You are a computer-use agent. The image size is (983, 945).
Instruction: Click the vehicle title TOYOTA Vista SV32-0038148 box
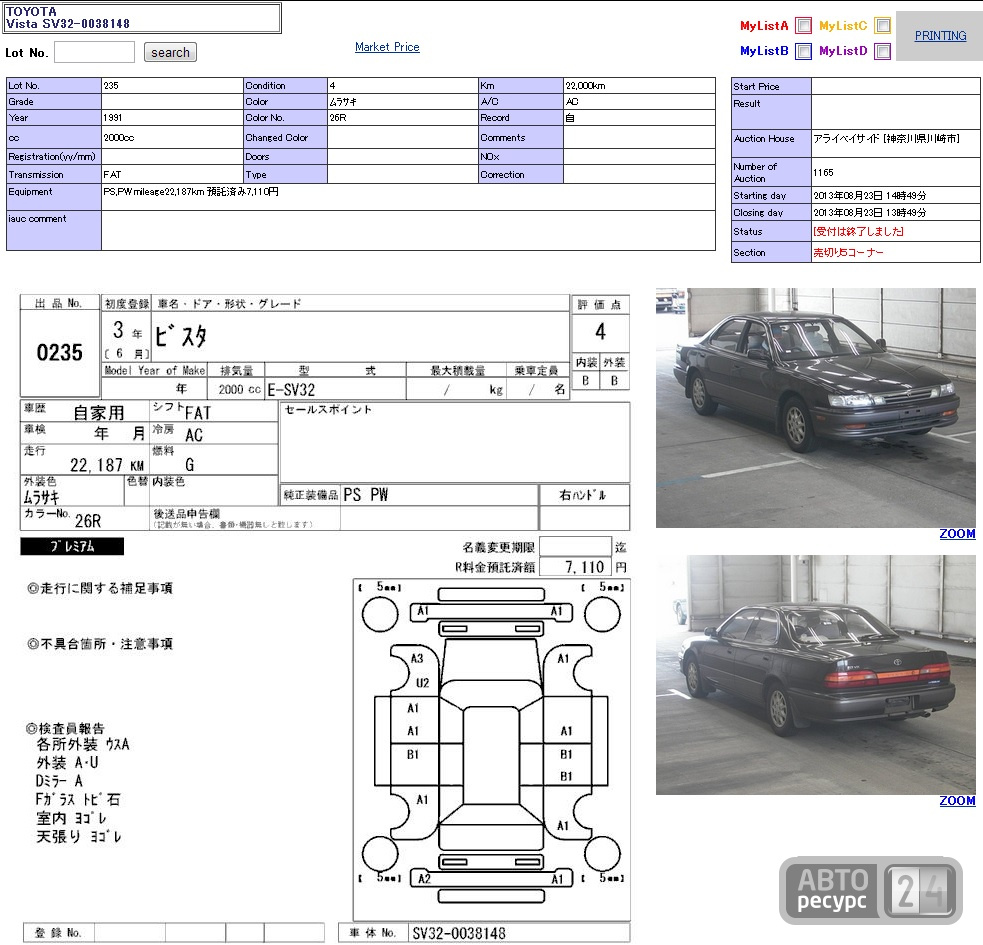tap(142, 18)
